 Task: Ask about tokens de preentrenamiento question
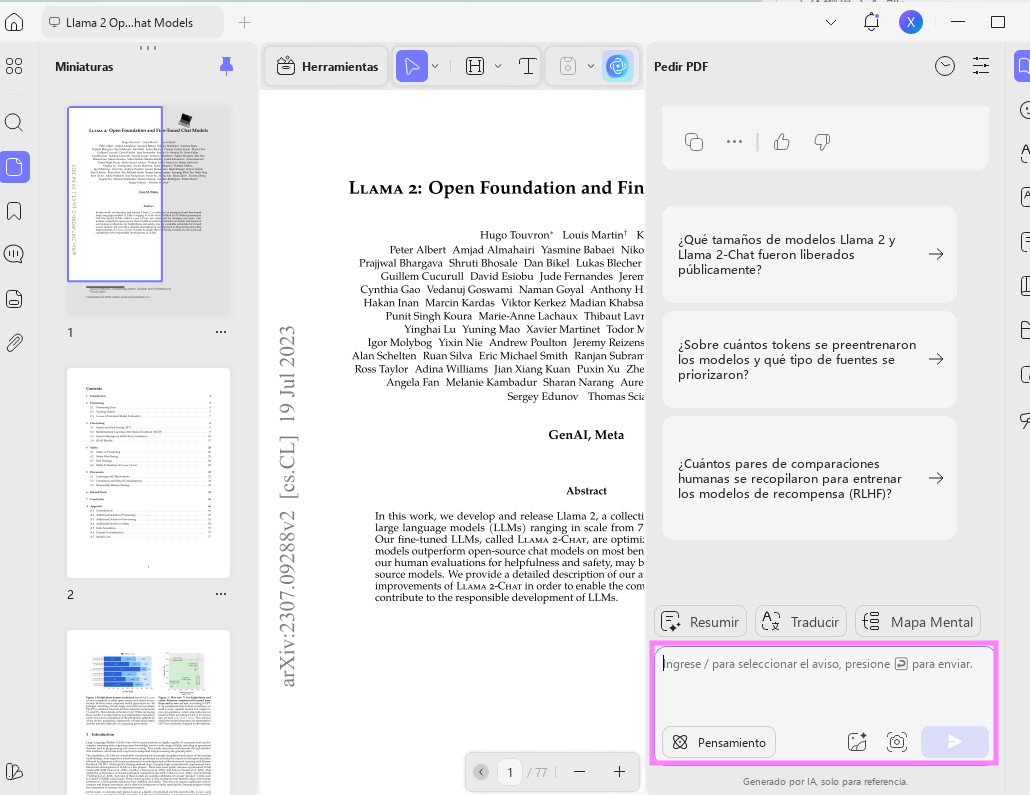pyautogui.click(x=809, y=359)
